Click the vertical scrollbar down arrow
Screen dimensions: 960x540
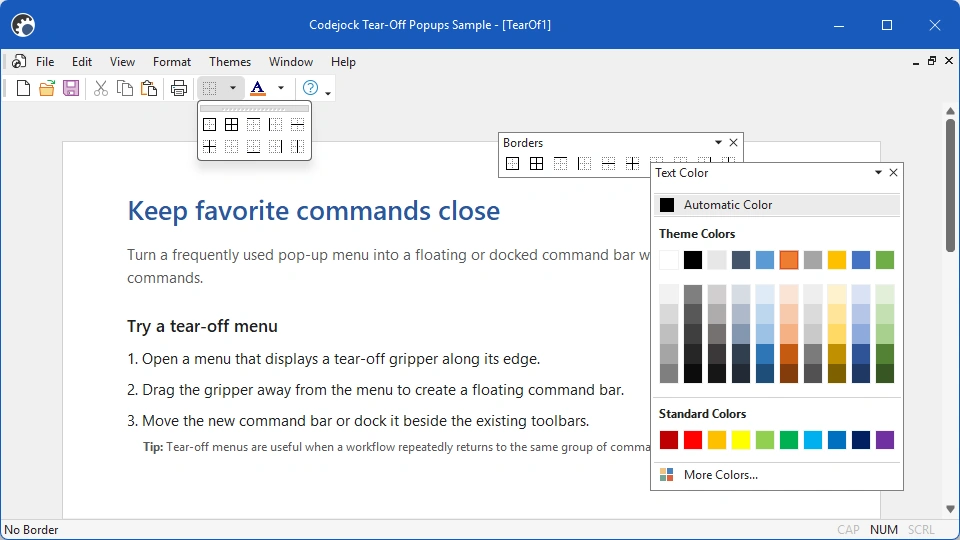pos(950,509)
